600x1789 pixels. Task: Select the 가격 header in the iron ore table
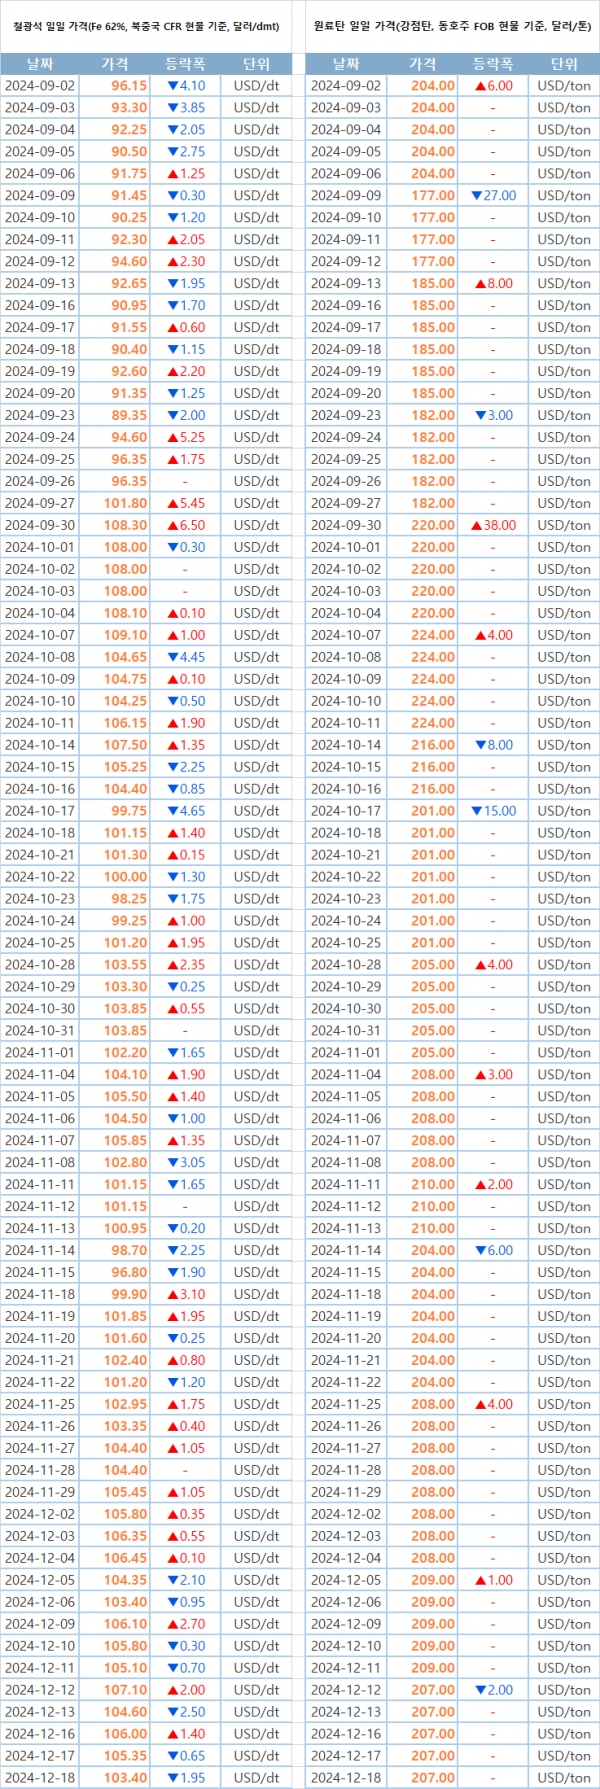pyautogui.click(x=115, y=64)
